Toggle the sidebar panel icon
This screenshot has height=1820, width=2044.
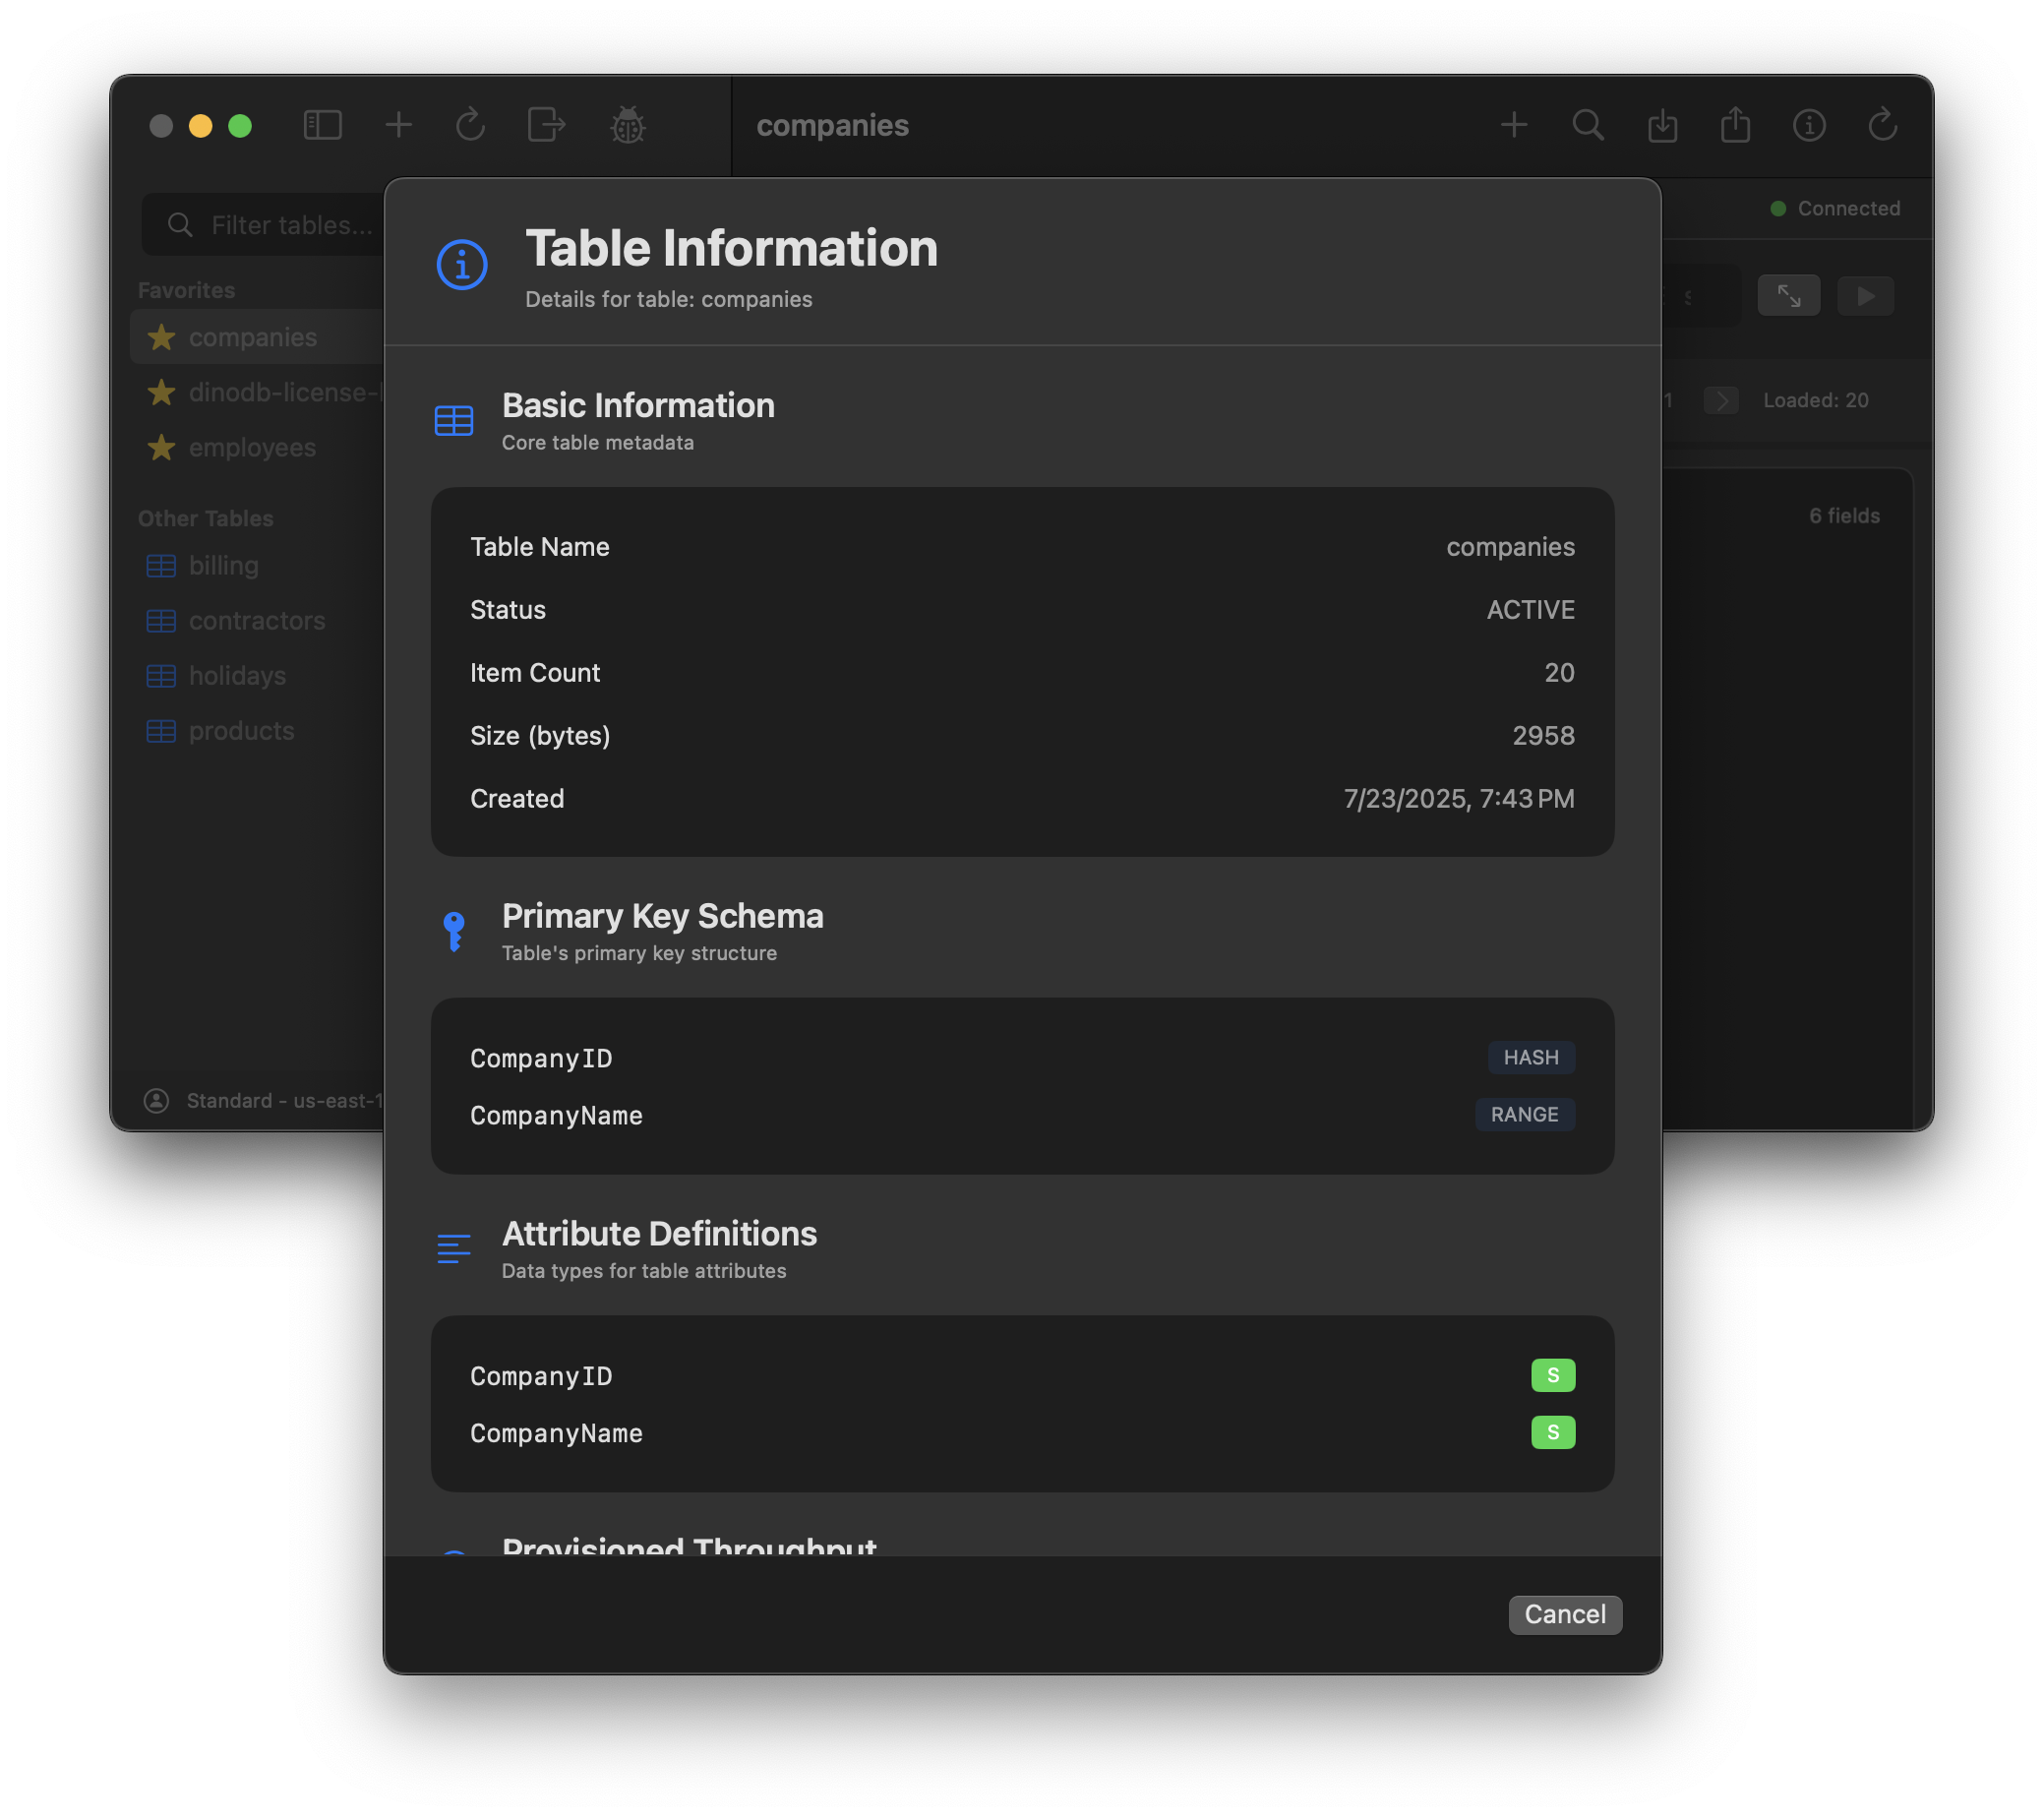322,125
